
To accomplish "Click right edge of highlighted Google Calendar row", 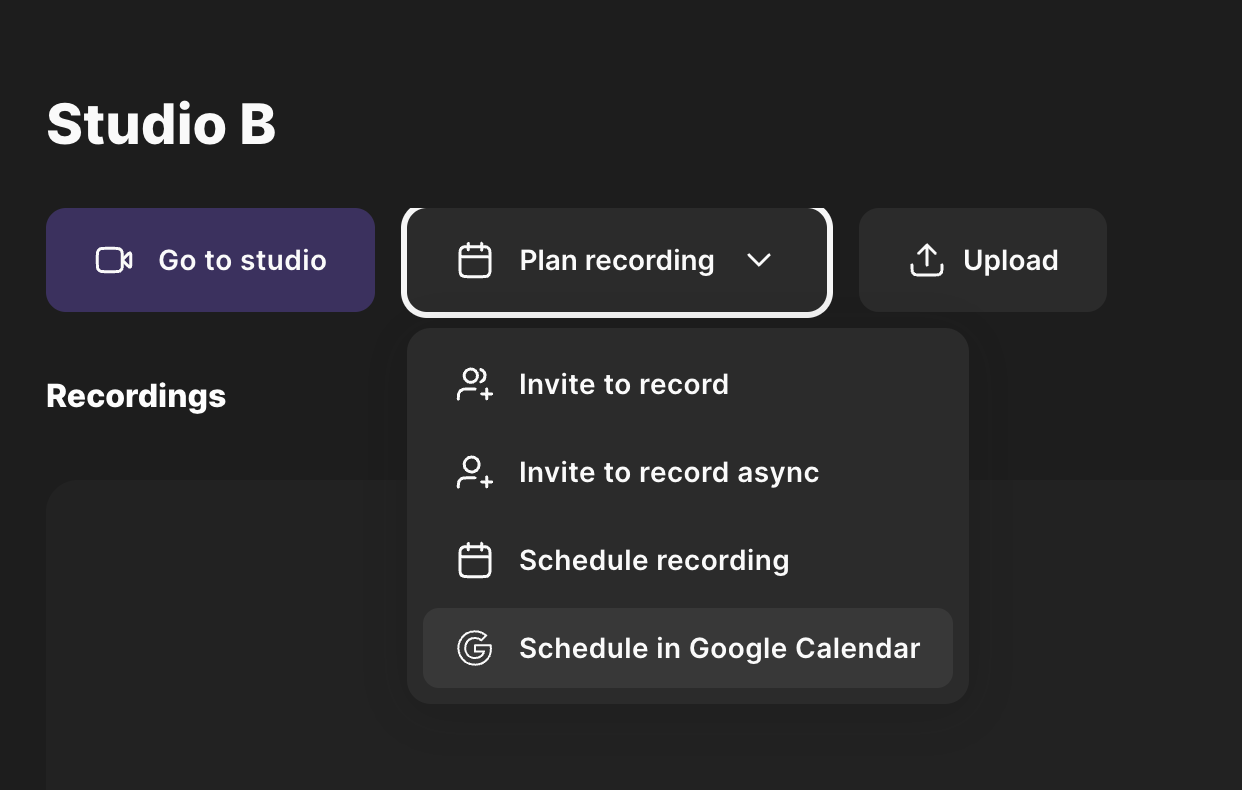I will click(938, 648).
